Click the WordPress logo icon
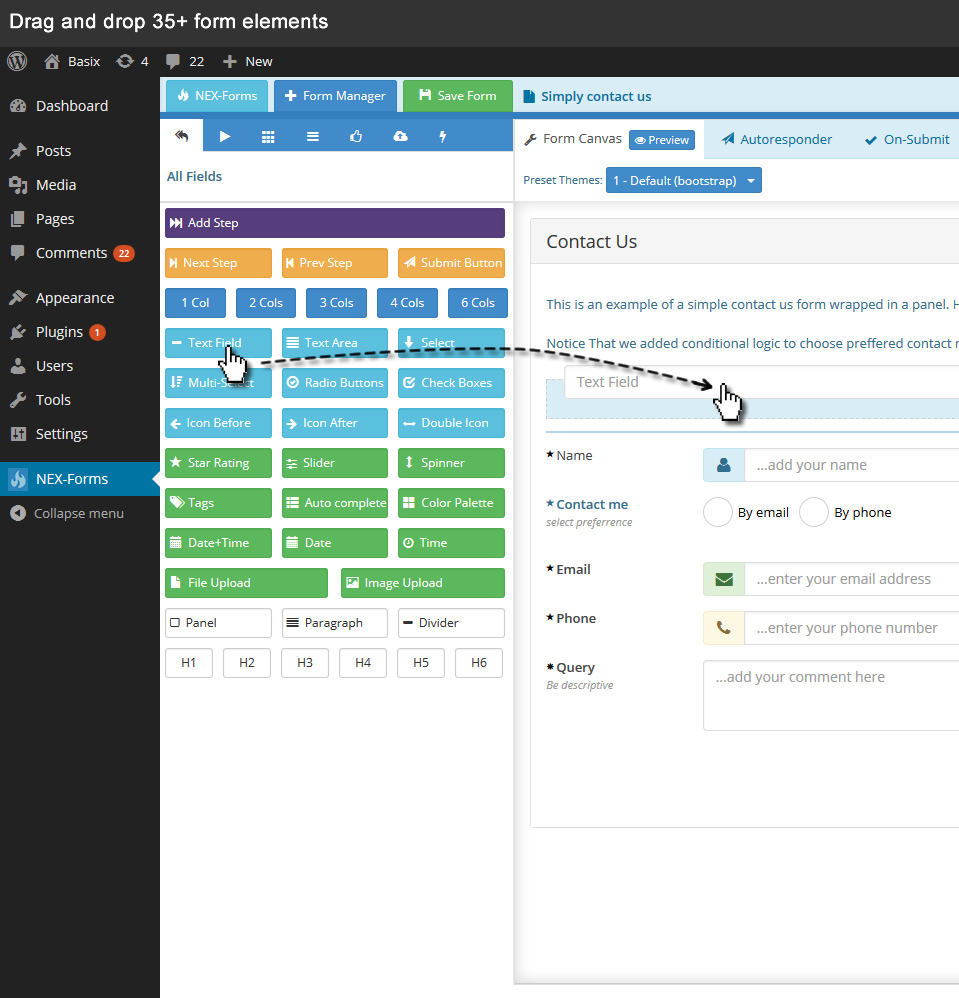The width and height of the screenshot is (959, 998). [x=17, y=61]
